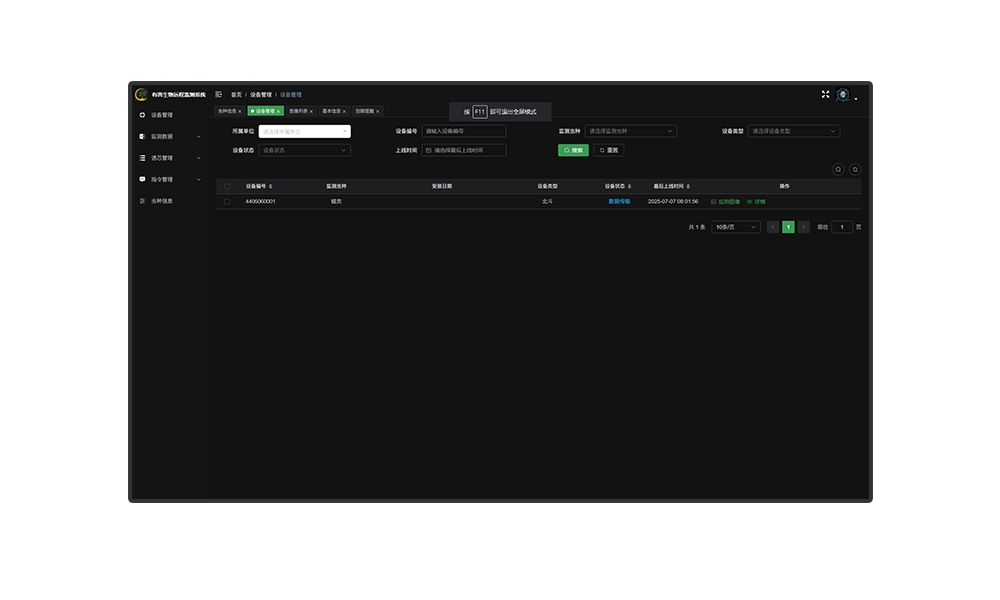This screenshot has width=1000, height=600.
Task: Click the 设备管理 sidebar icon
Action: click(142, 115)
